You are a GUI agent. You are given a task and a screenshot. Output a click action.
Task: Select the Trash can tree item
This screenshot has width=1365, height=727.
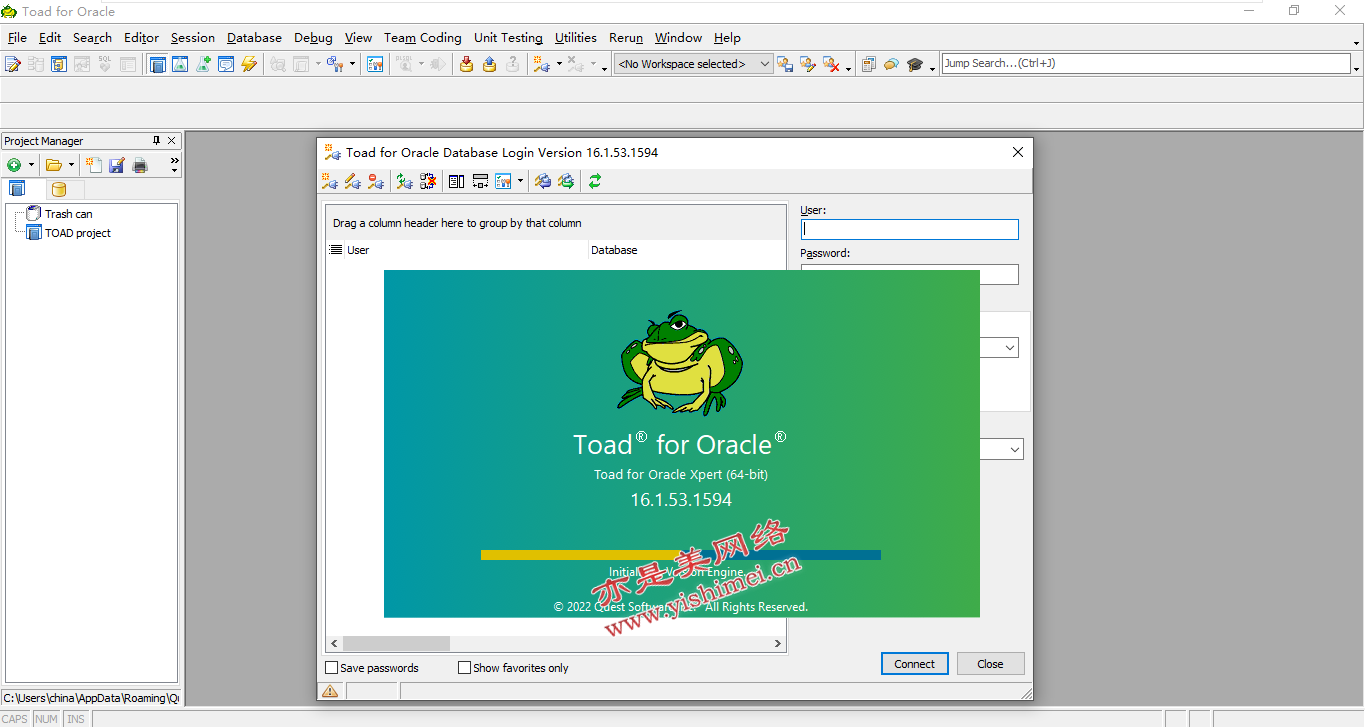(68, 214)
